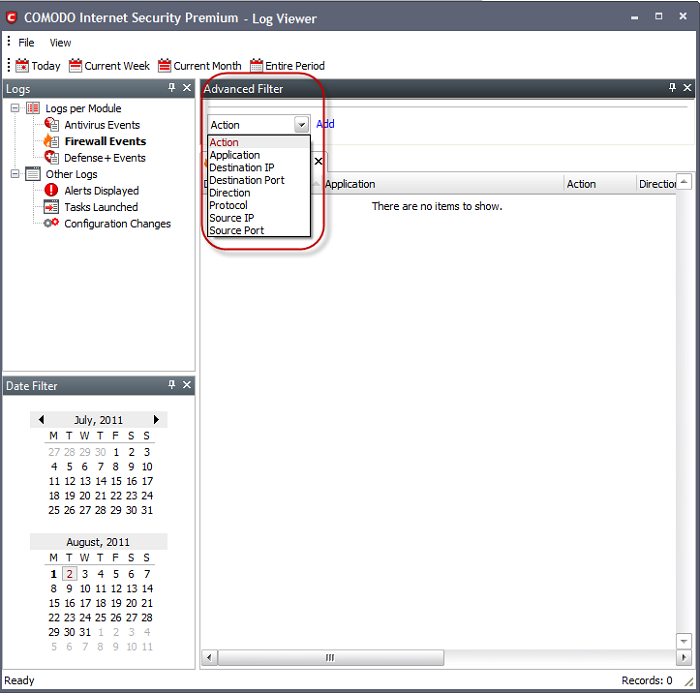Click the Configuration Changes gears icon
Screen dimensions: 700x693
51,223
